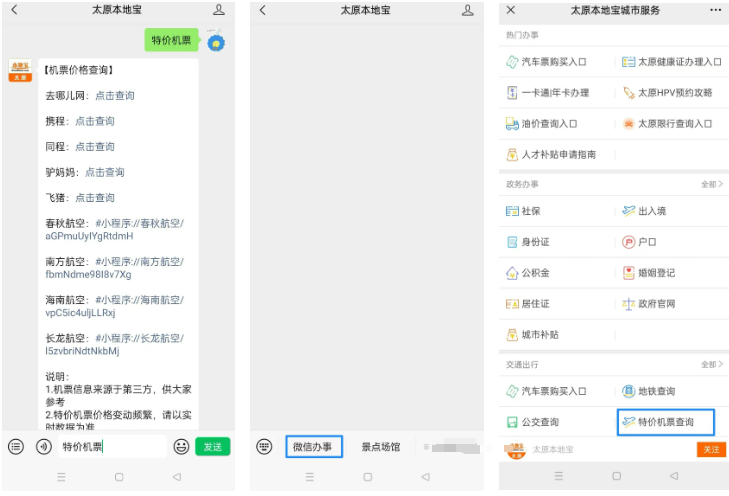The width and height of the screenshot is (729, 496).
Task: Open 居住证 service
Action: click(x=528, y=304)
